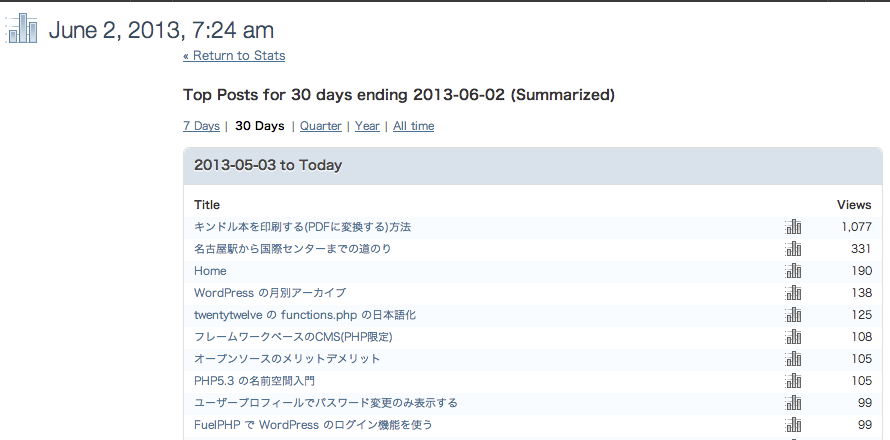890x440 pixels.
Task: Open stats icon for オープンソースのメリットデメリット
Action: coord(793,359)
